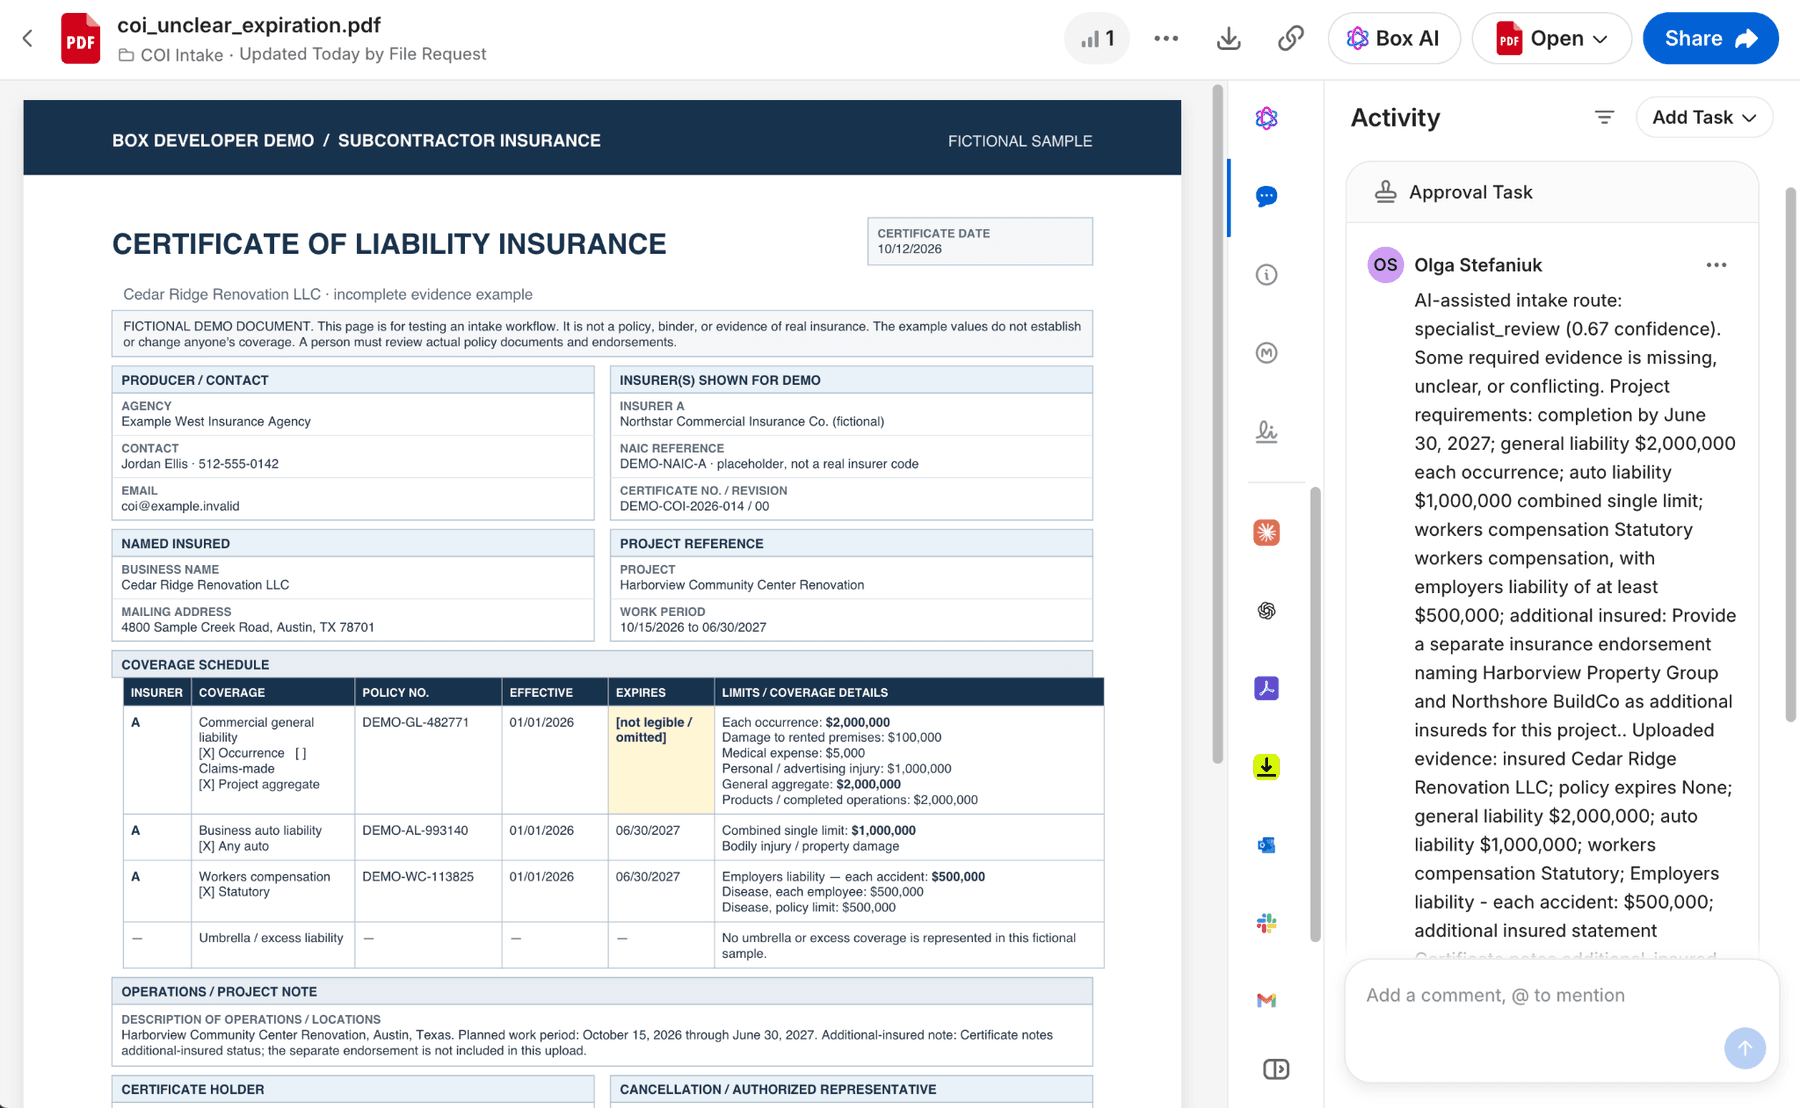This screenshot has height=1108, width=1800.
Task: Collapse the sidebar panel toggle icon
Action: [1276, 1069]
